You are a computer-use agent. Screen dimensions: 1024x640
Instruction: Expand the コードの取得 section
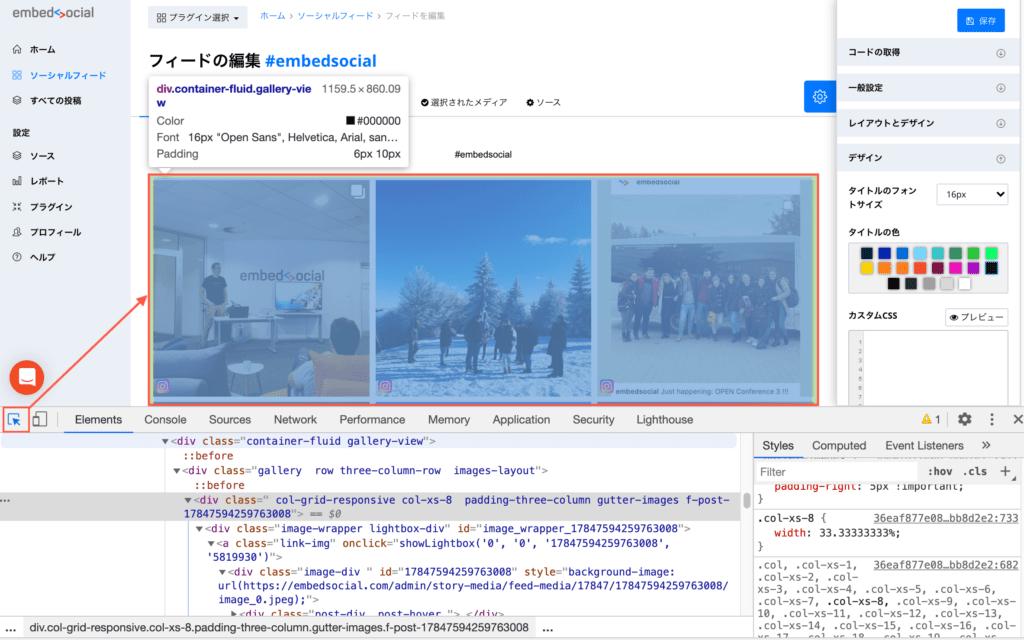click(927, 52)
